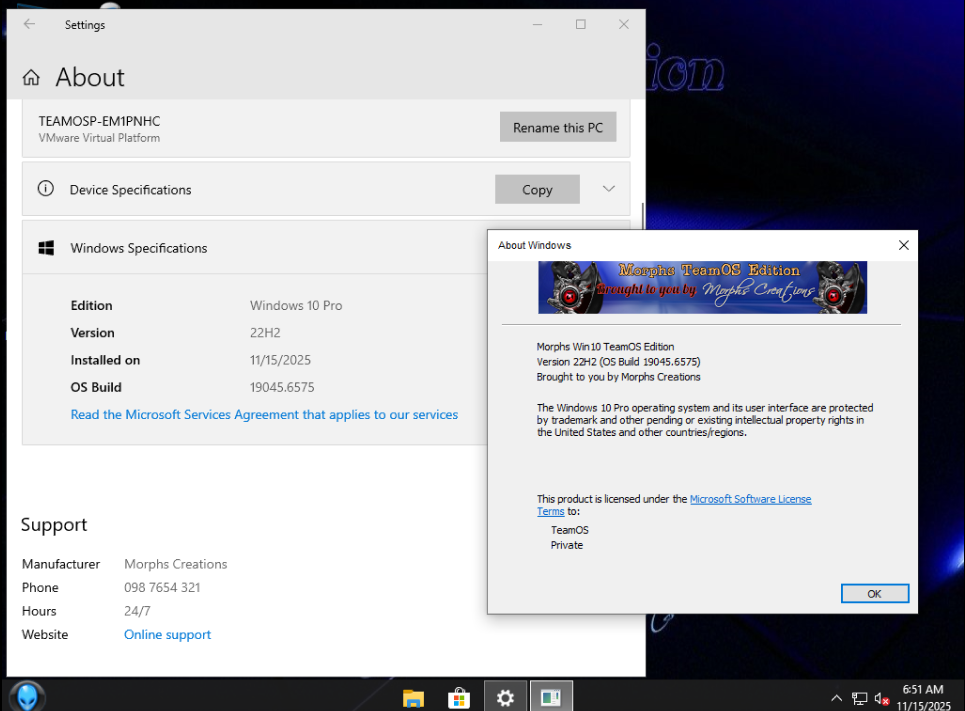Open the Online support website link
The width and height of the screenshot is (965, 711).
pos(167,634)
